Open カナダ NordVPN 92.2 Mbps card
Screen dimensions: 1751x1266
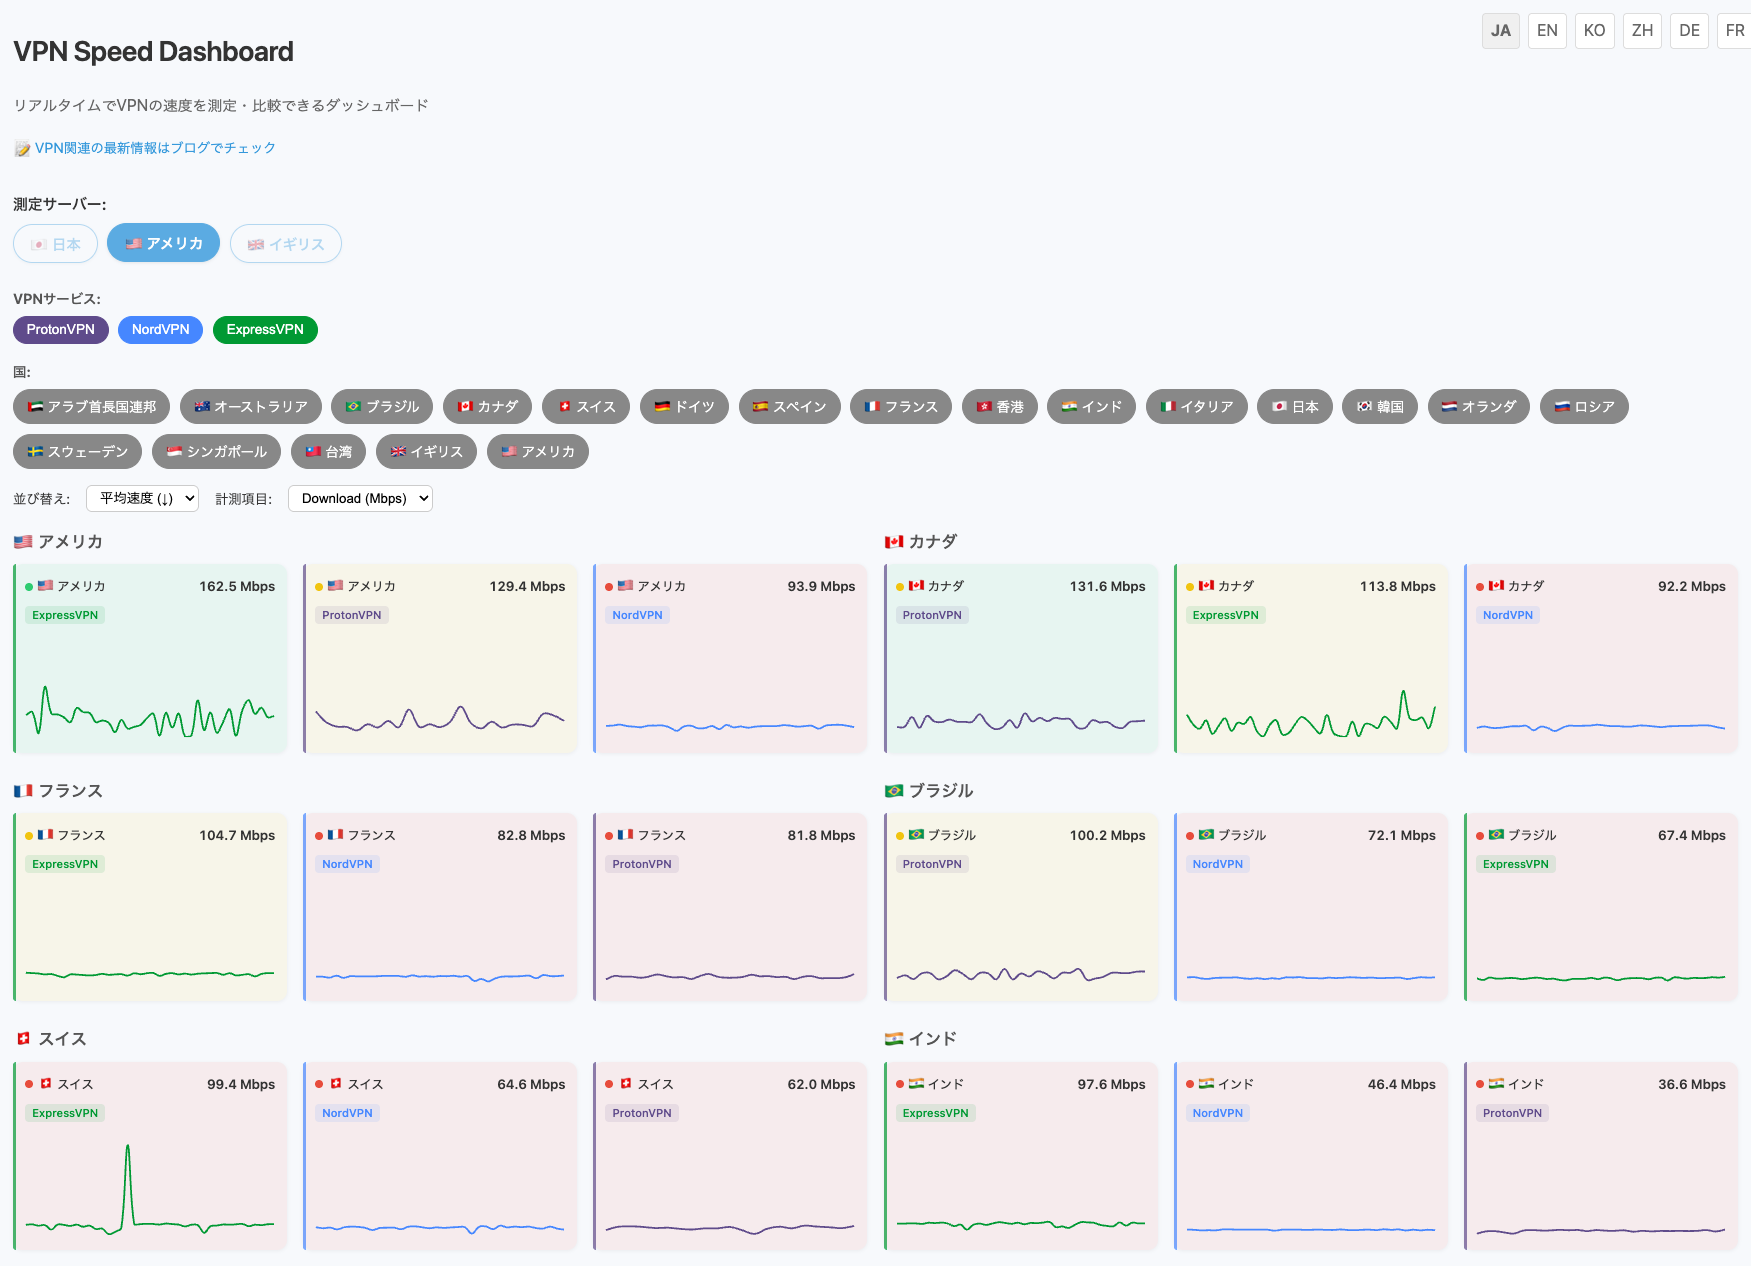click(x=1601, y=658)
